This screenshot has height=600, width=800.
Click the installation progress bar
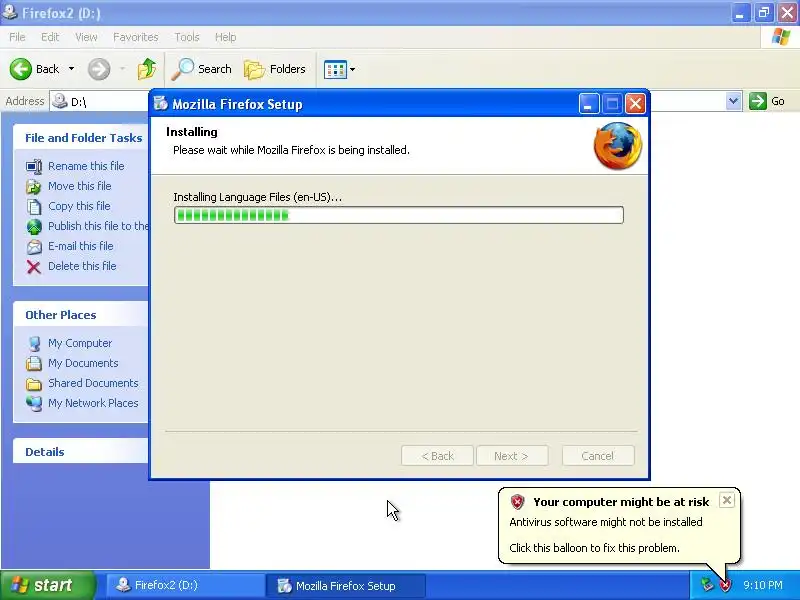pyautogui.click(x=398, y=215)
